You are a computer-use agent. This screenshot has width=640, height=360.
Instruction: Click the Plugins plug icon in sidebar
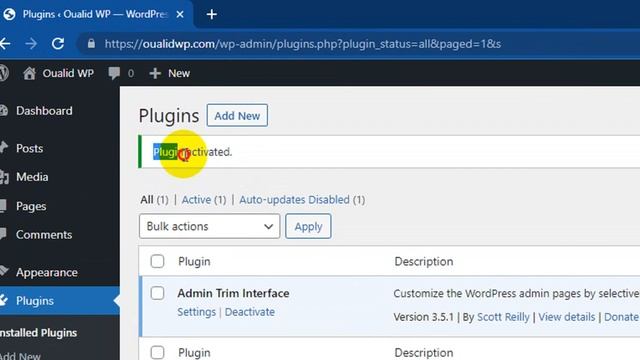tap(4, 300)
